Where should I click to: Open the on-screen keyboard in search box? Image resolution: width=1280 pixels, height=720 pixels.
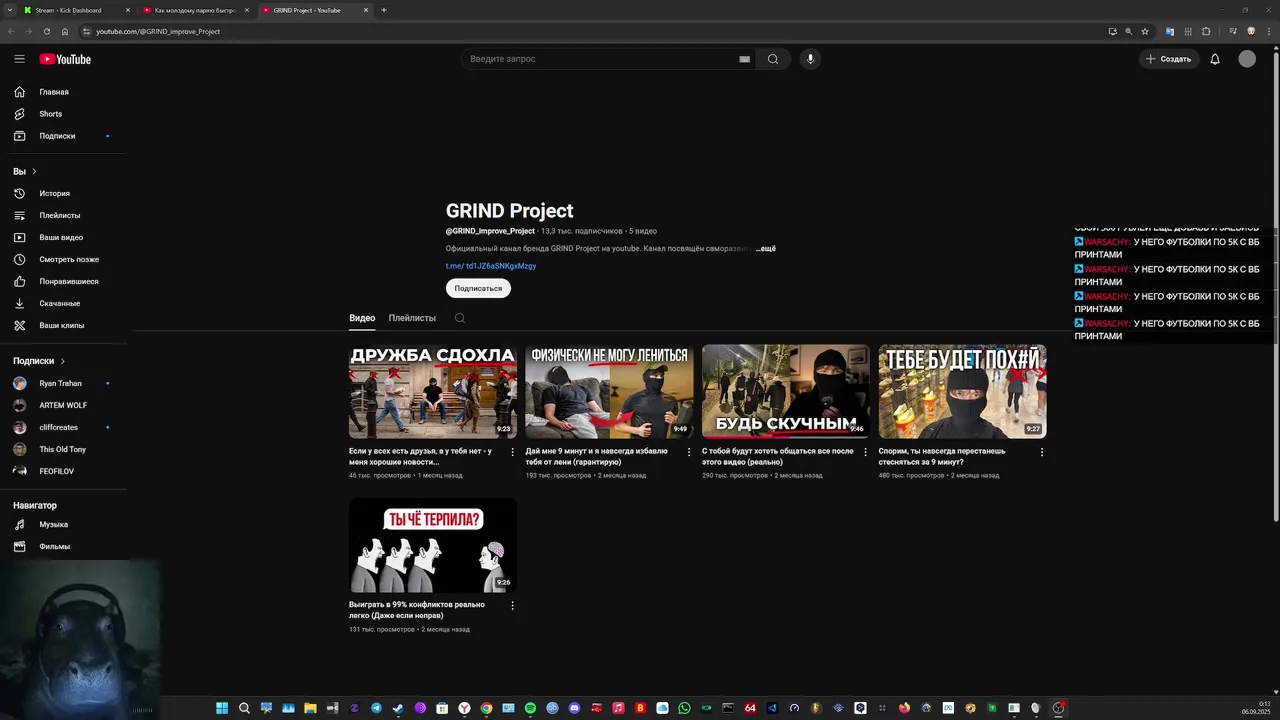(744, 59)
